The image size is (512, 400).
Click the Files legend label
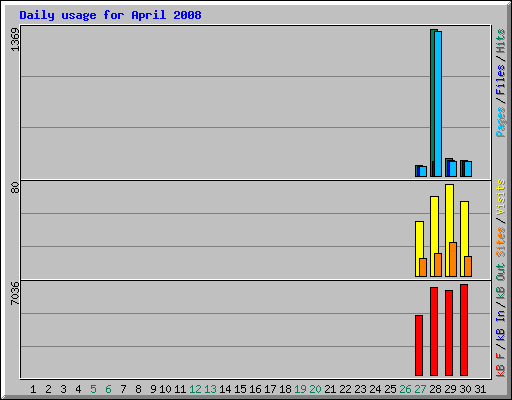click(x=500, y=80)
